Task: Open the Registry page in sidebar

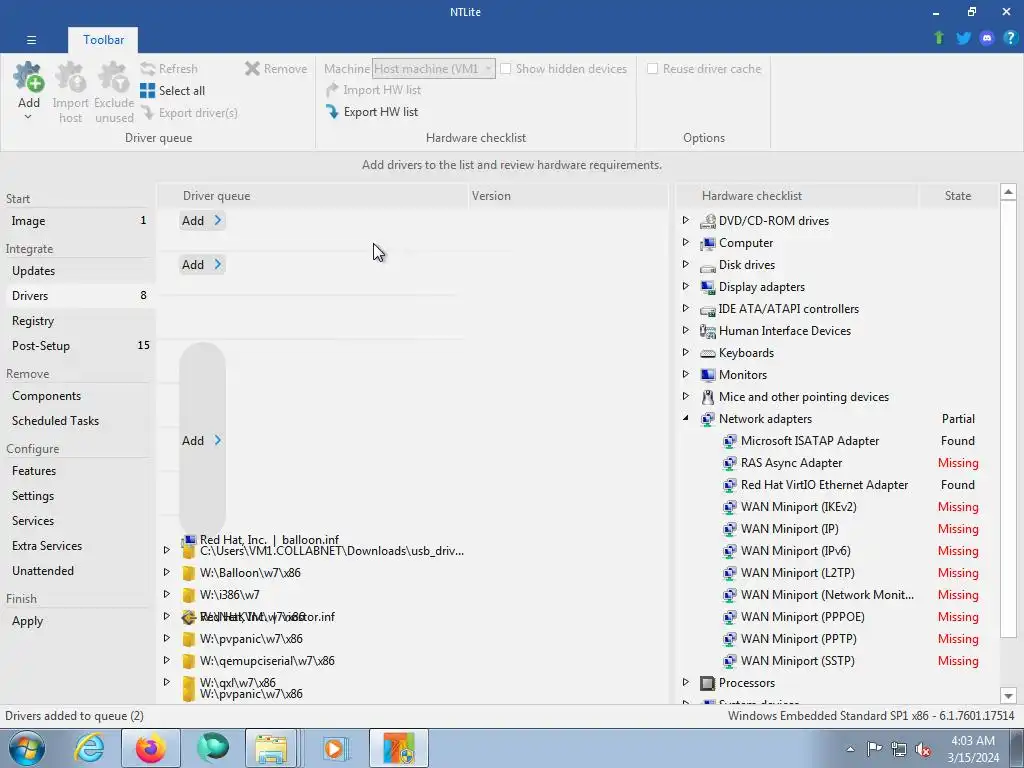Action: click(78, 321)
